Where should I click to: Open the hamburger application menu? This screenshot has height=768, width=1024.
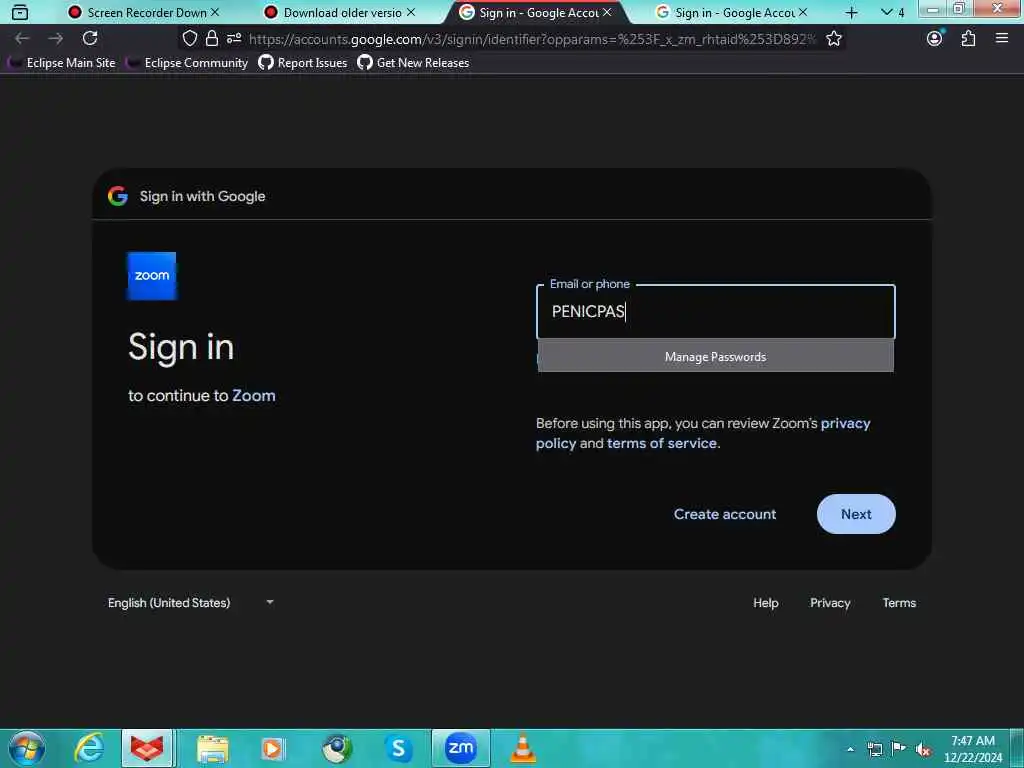1002,39
